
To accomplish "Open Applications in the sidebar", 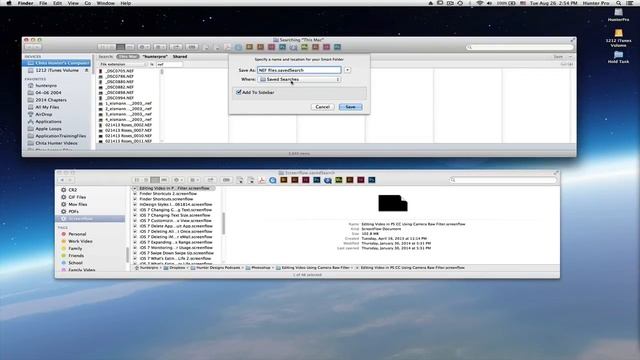I will pyautogui.click(x=48, y=122).
